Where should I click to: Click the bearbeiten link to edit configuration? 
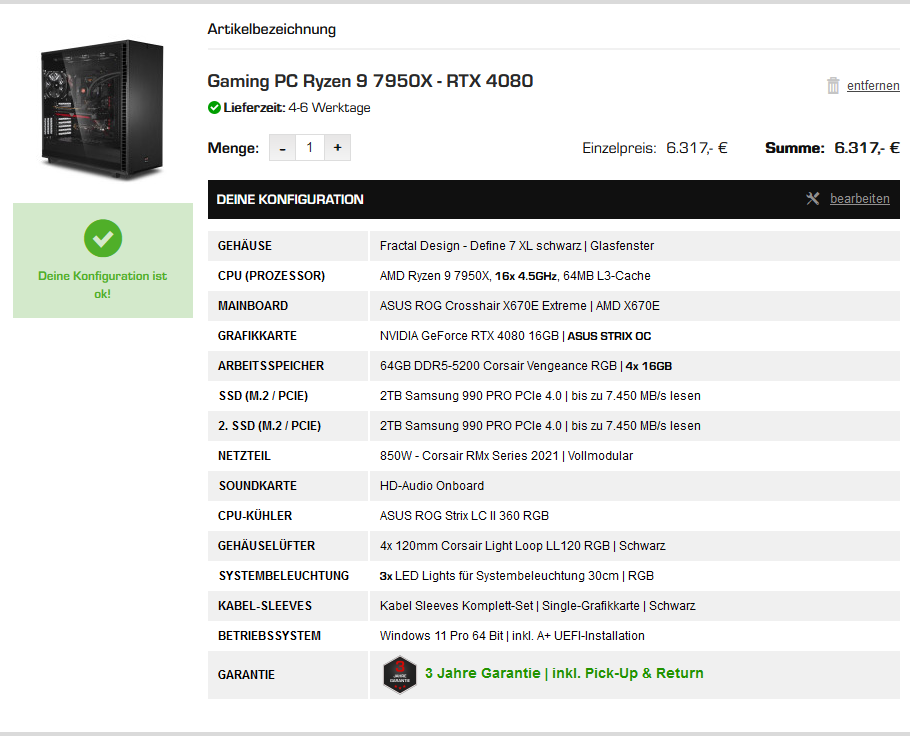(x=860, y=199)
